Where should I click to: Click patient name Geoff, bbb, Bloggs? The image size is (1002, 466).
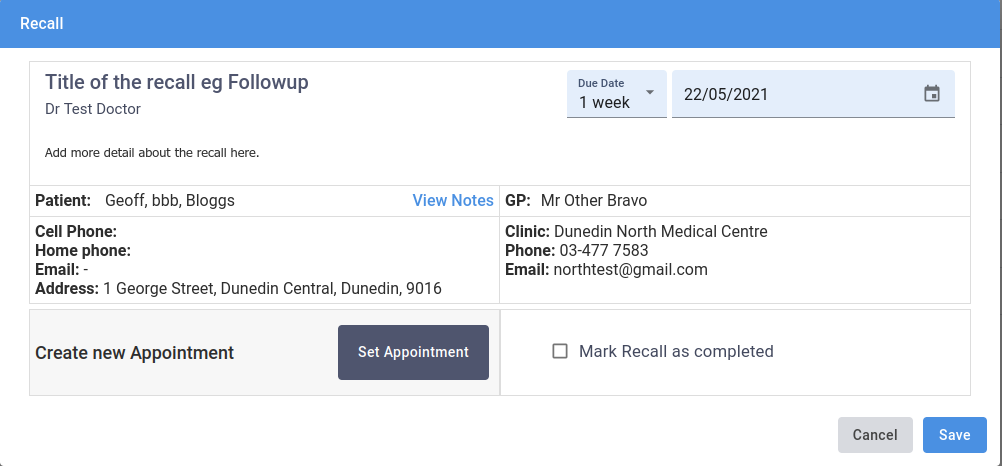[170, 200]
